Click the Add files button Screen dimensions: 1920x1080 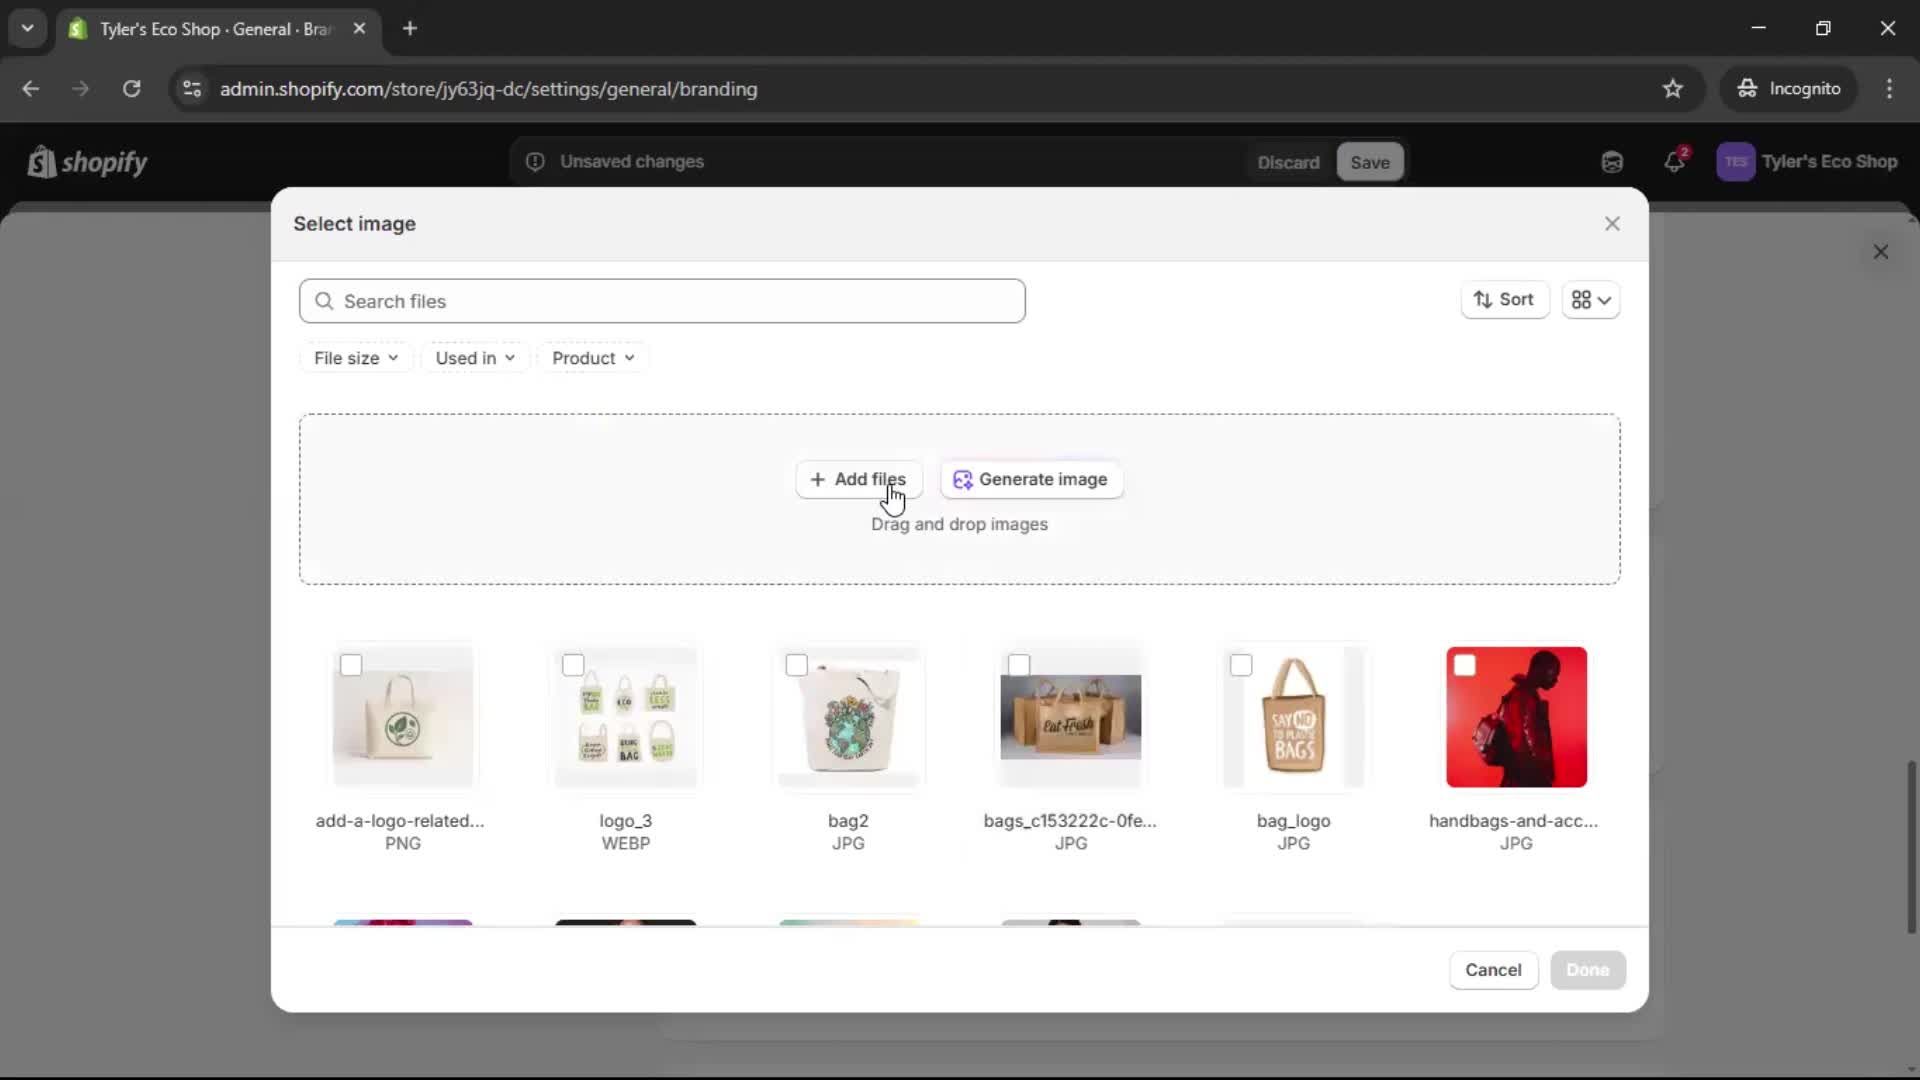tap(858, 479)
